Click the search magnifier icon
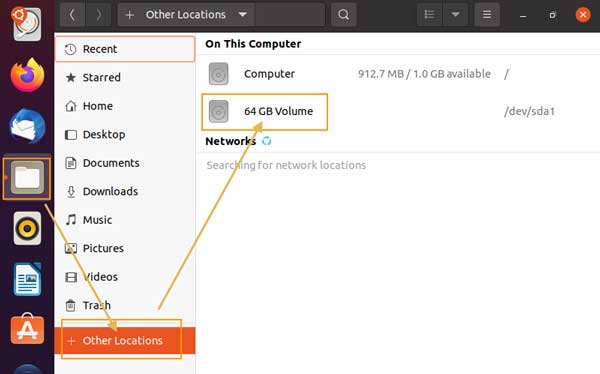The width and height of the screenshot is (600, 374). pos(344,15)
